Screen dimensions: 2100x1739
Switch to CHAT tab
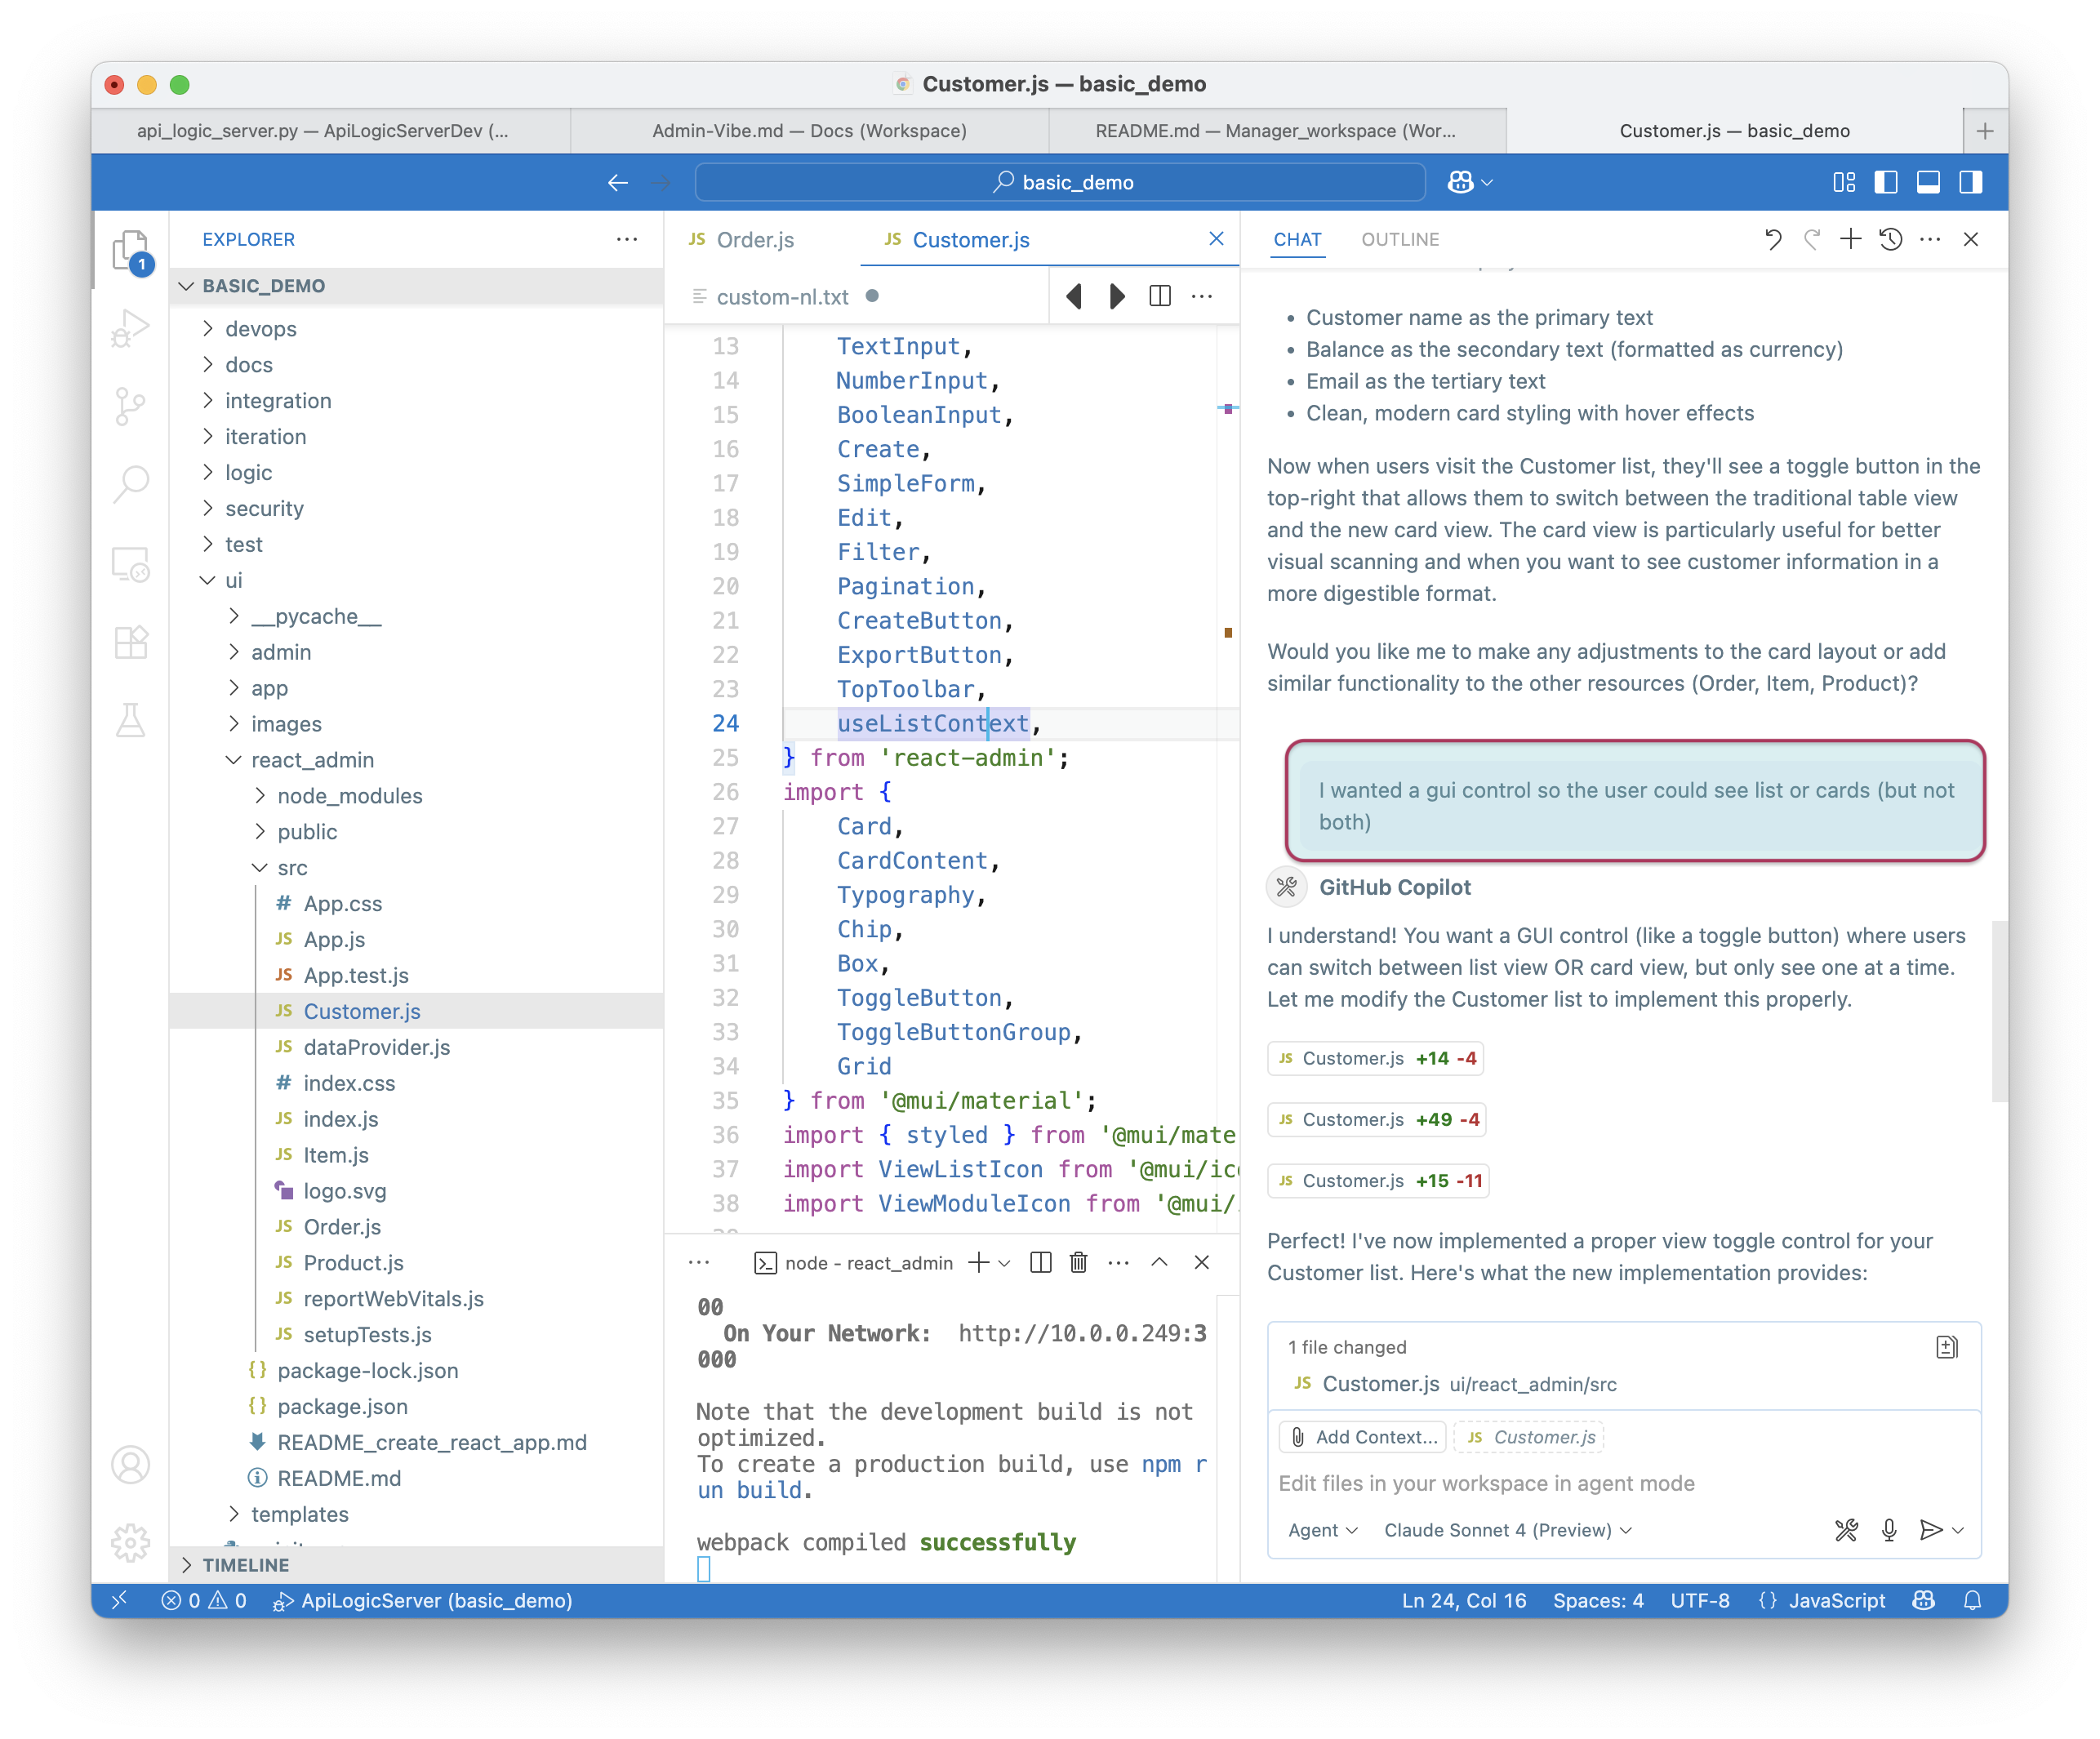tap(1297, 239)
